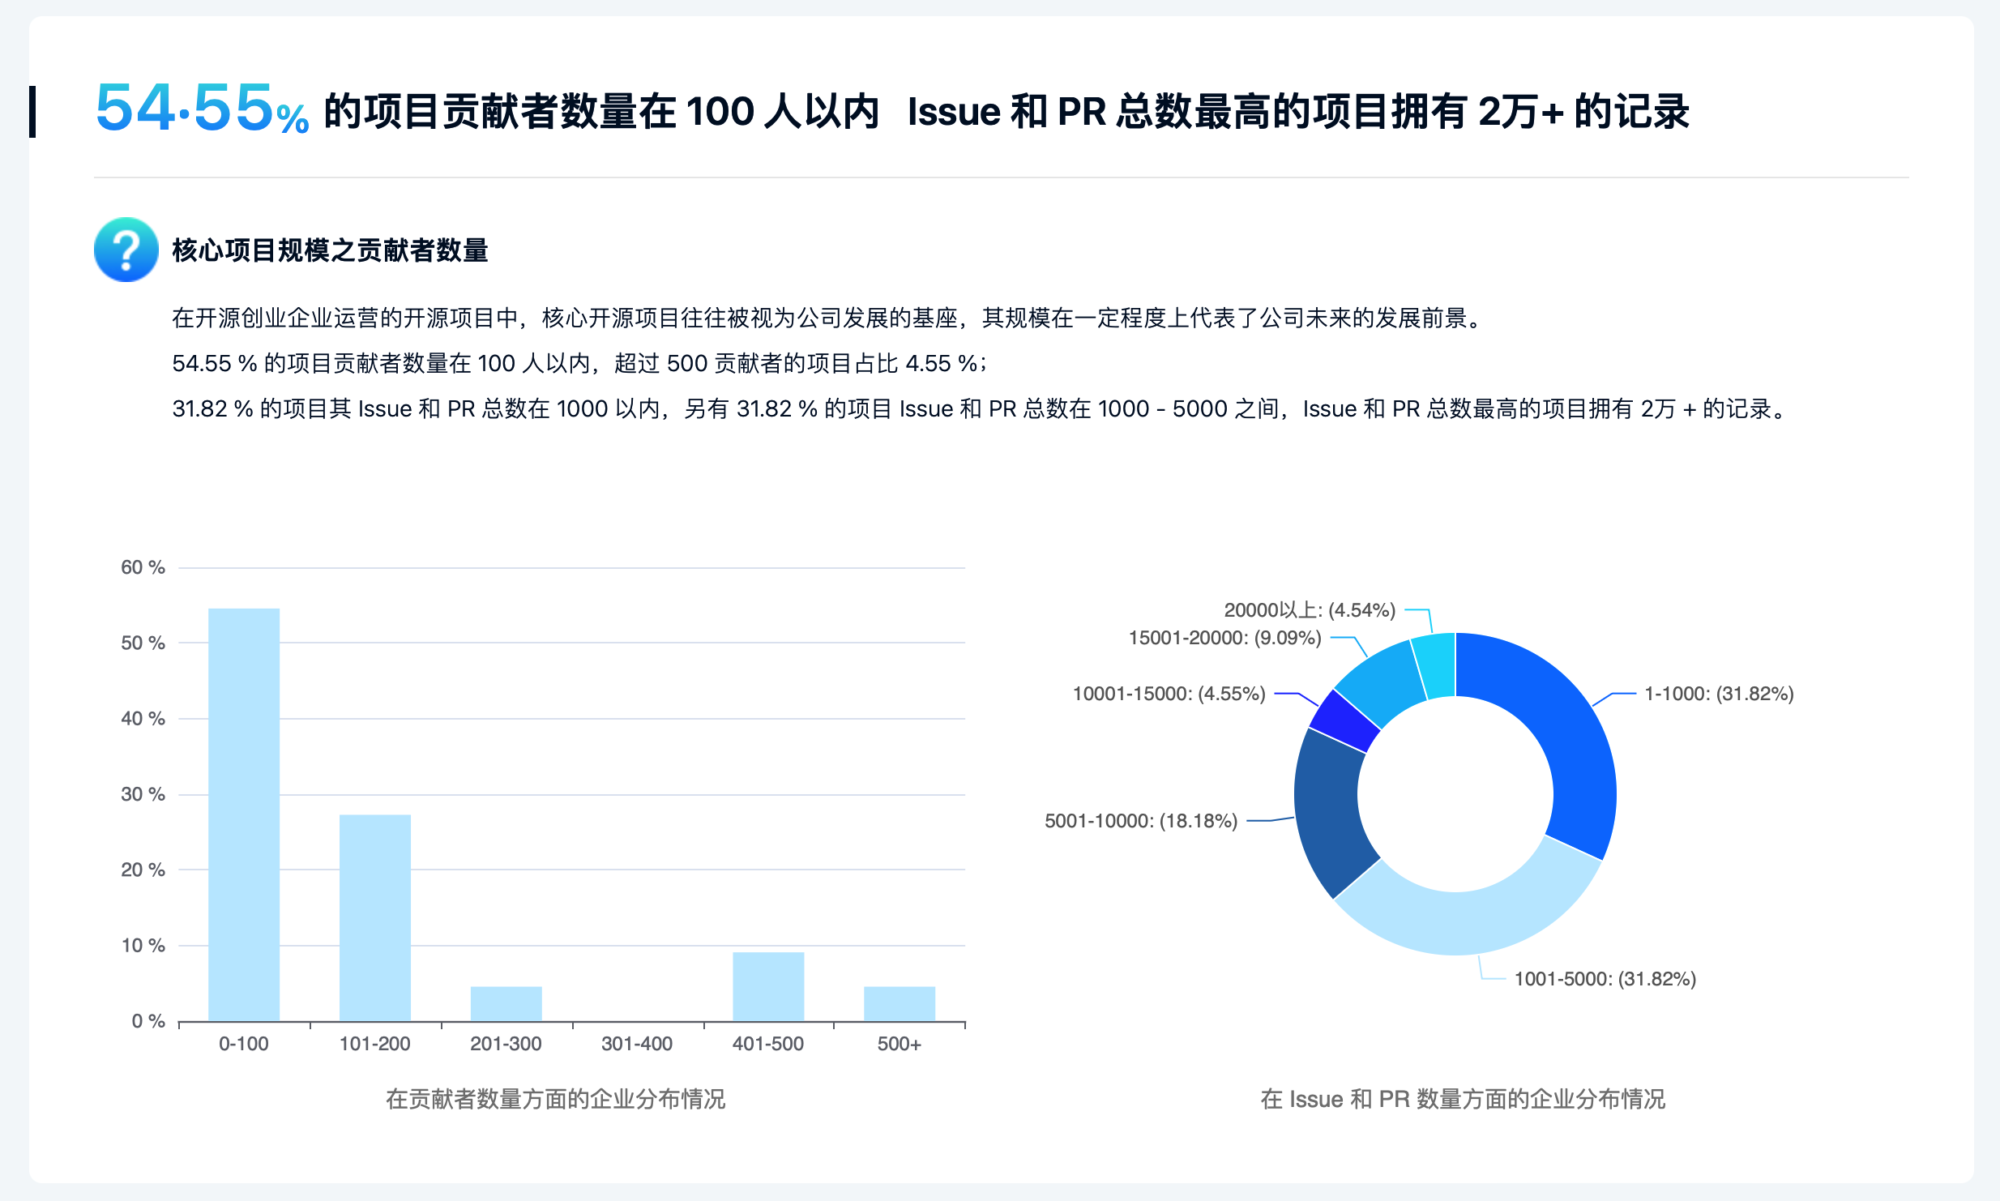Click the 5001-10000: (18.18%) label
The image size is (2000, 1201).
(x=1141, y=821)
